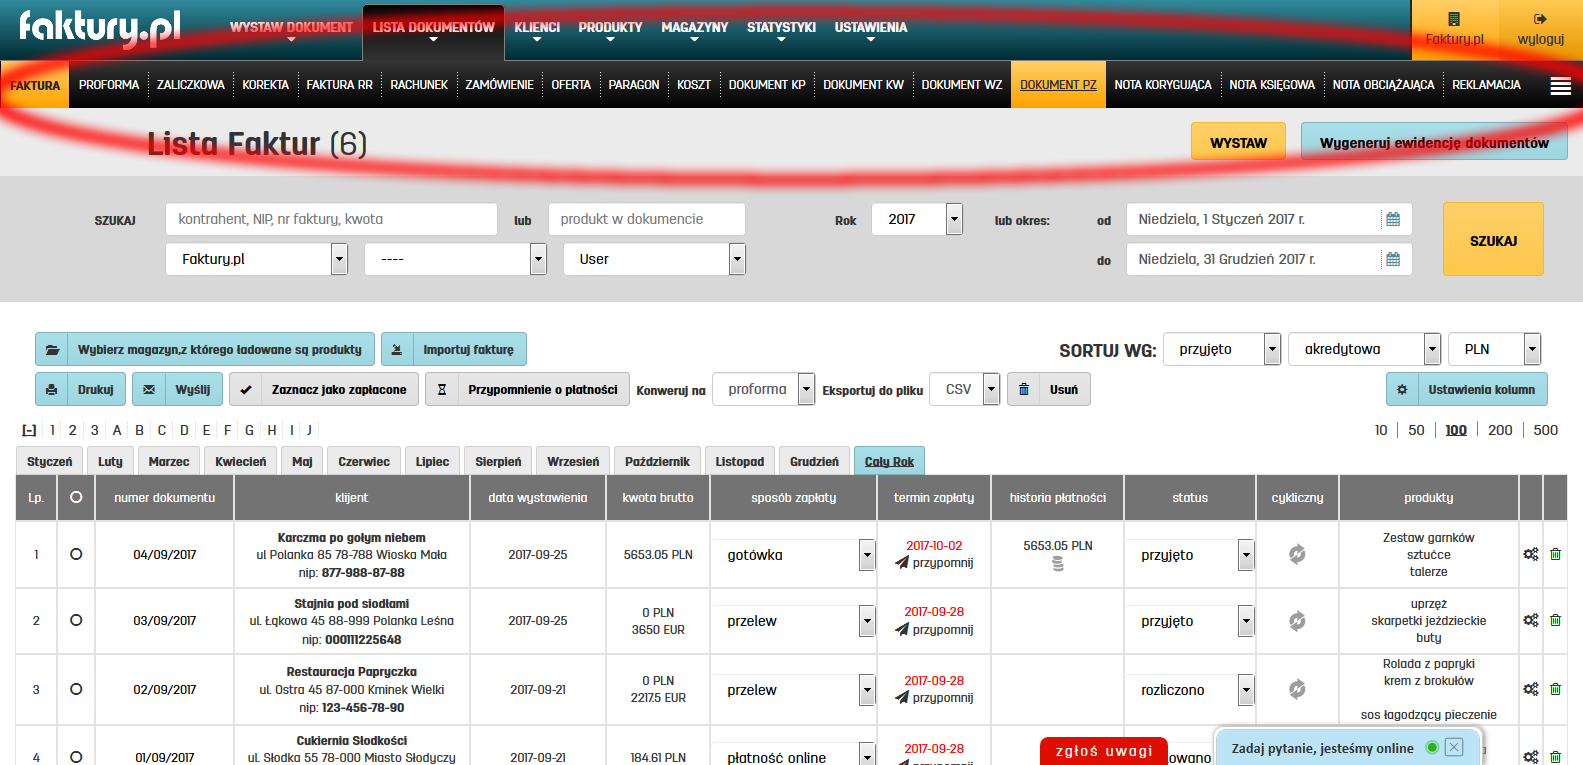Open the hamburger menu icon
The width and height of the screenshot is (1583, 765).
click(1560, 86)
